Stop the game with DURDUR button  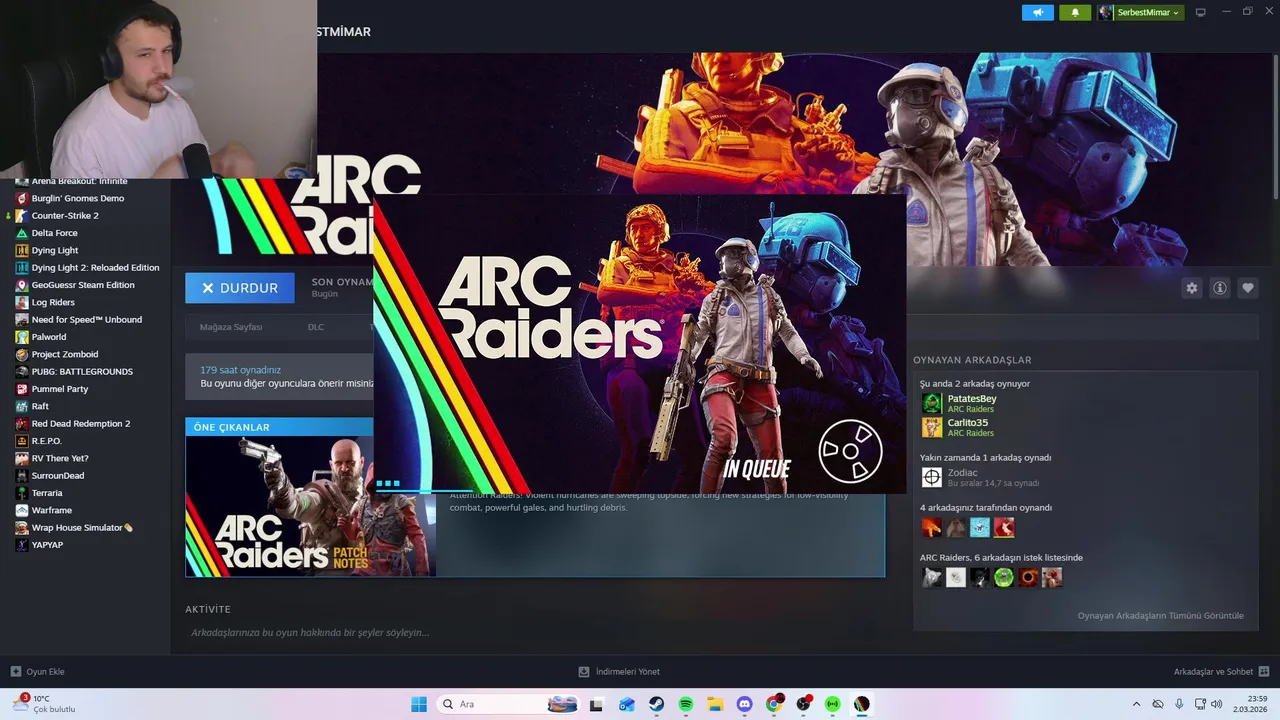point(240,288)
